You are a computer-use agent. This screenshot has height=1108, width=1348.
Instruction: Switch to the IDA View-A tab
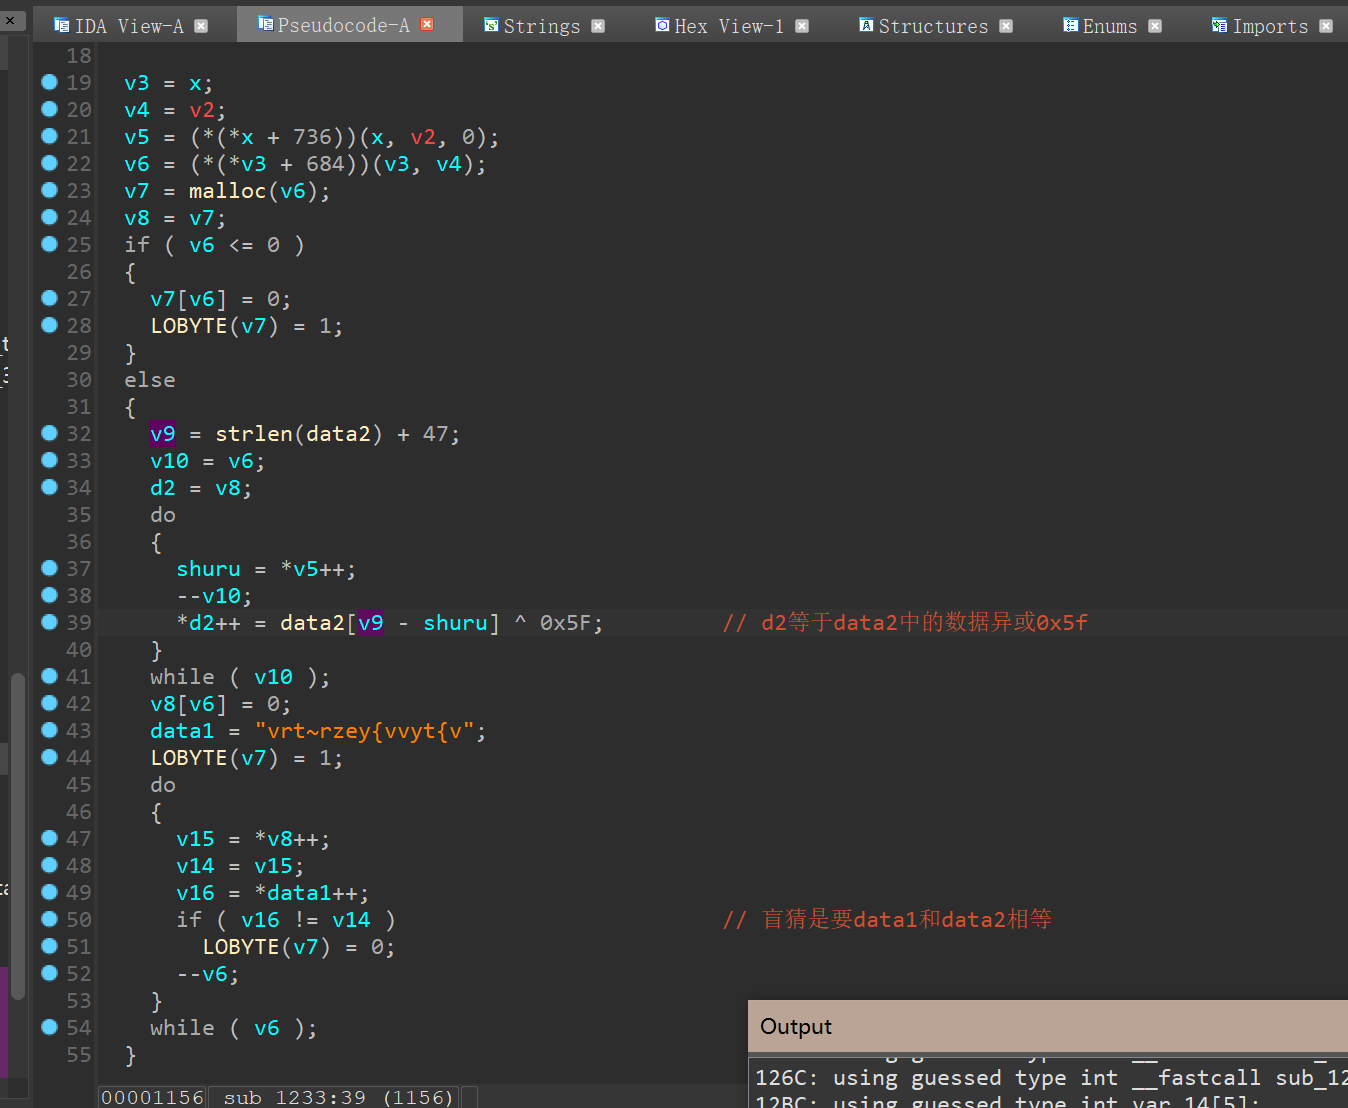[x=129, y=26]
